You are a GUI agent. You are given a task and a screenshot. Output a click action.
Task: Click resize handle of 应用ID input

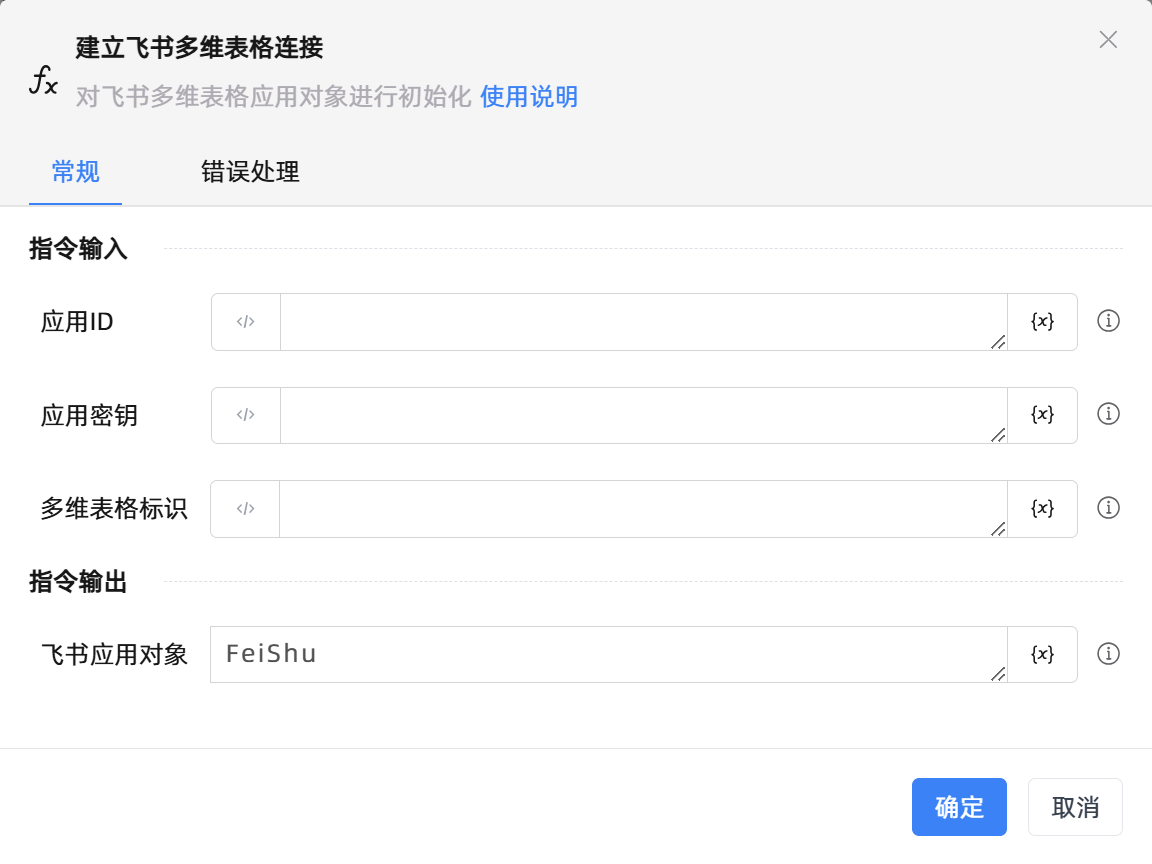pyautogui.click(x=998, y=342)
